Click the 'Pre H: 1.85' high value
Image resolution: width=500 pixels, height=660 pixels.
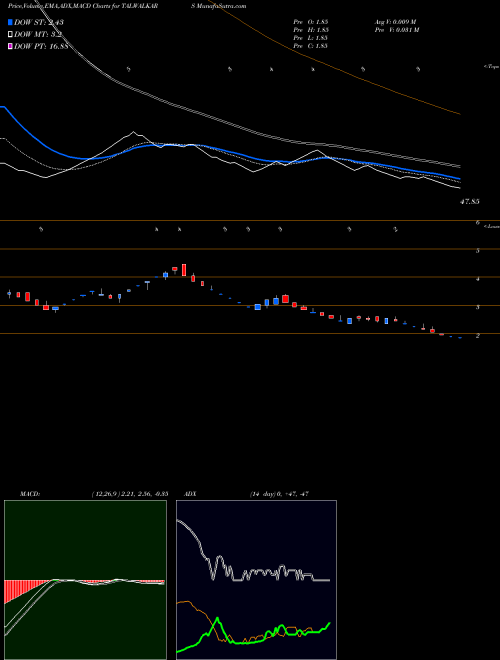pos(311,30)
